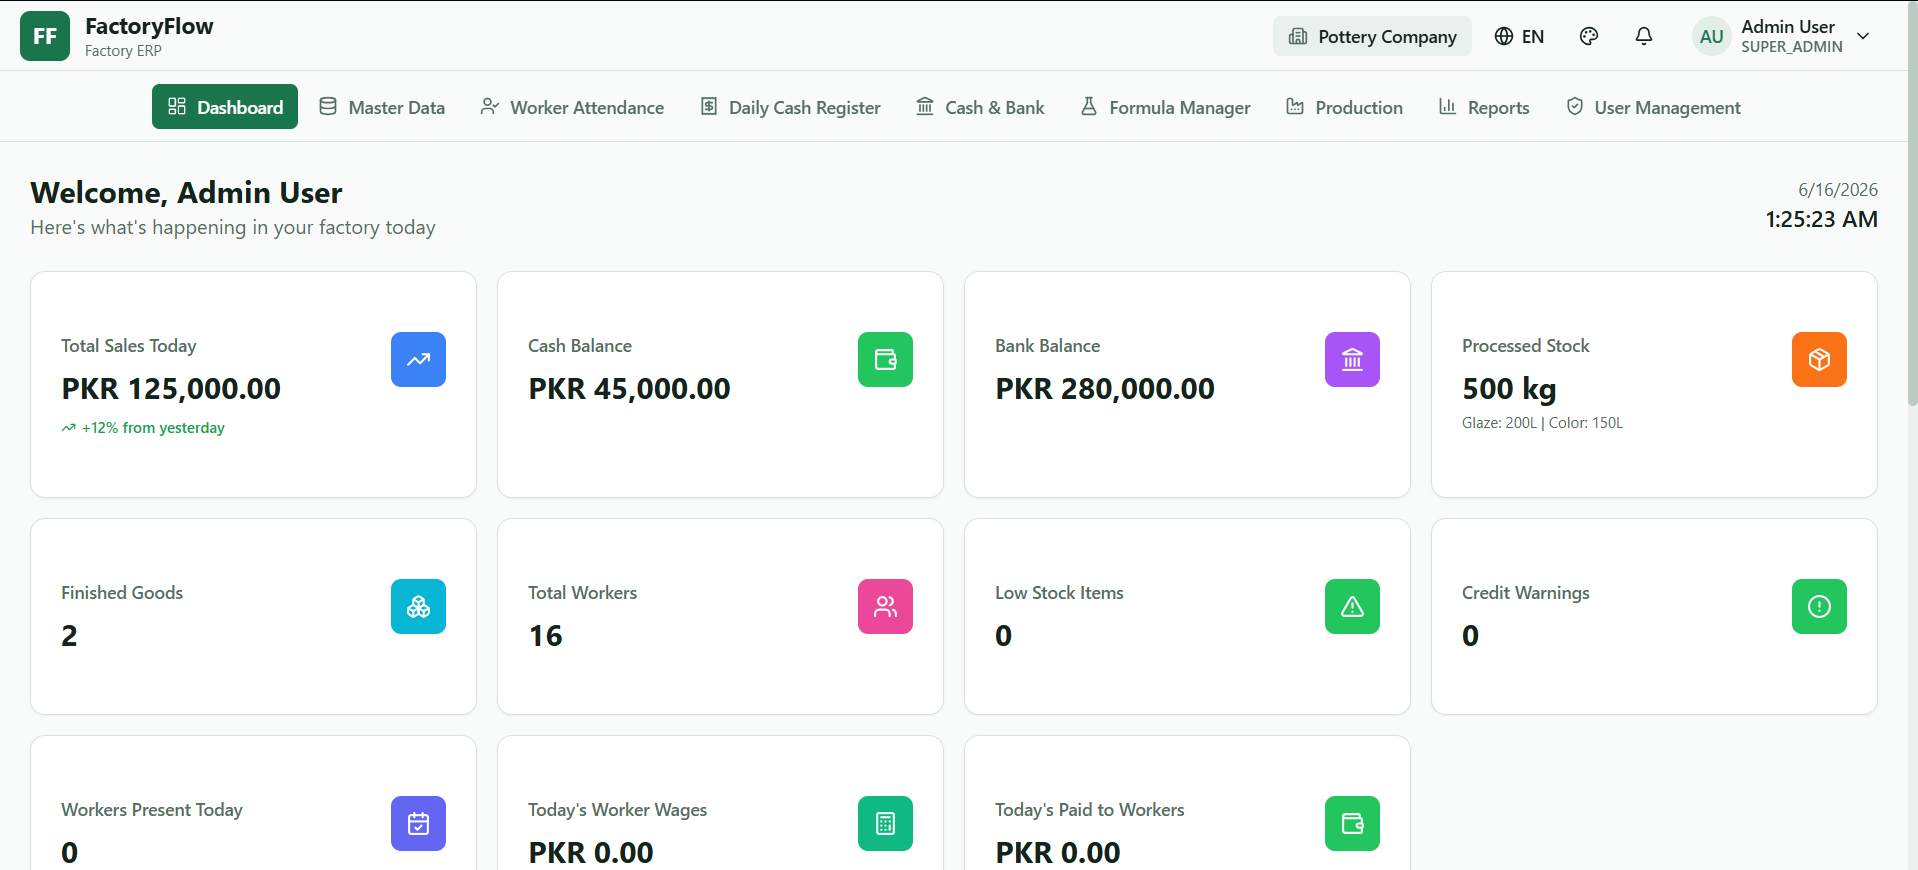1918x870 pixels.
Task: Click the Cash Balance wallet icon
Action: [x=885, y=359]
